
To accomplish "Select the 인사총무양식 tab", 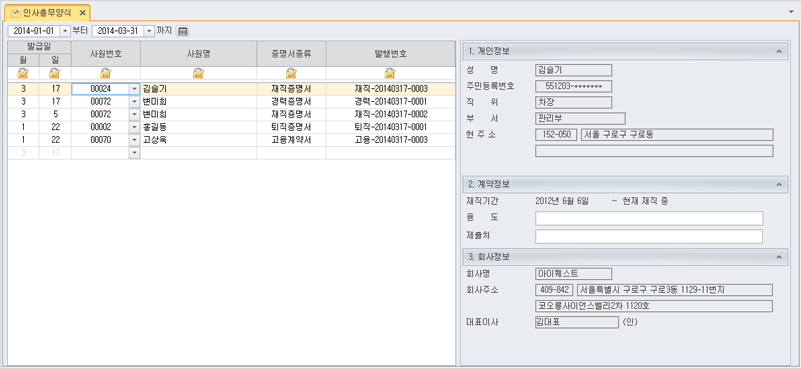I will pyautogui.click(x=48, y=13).
